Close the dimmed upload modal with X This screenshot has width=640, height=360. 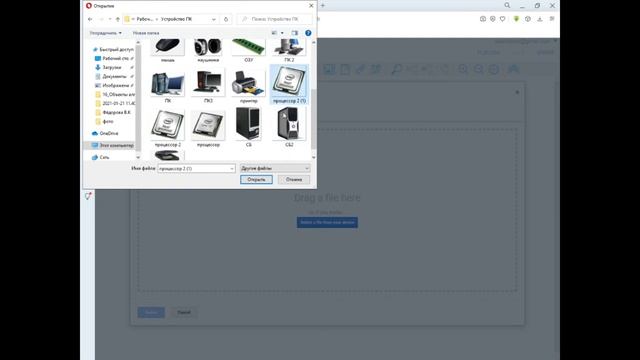pos(517,92)
